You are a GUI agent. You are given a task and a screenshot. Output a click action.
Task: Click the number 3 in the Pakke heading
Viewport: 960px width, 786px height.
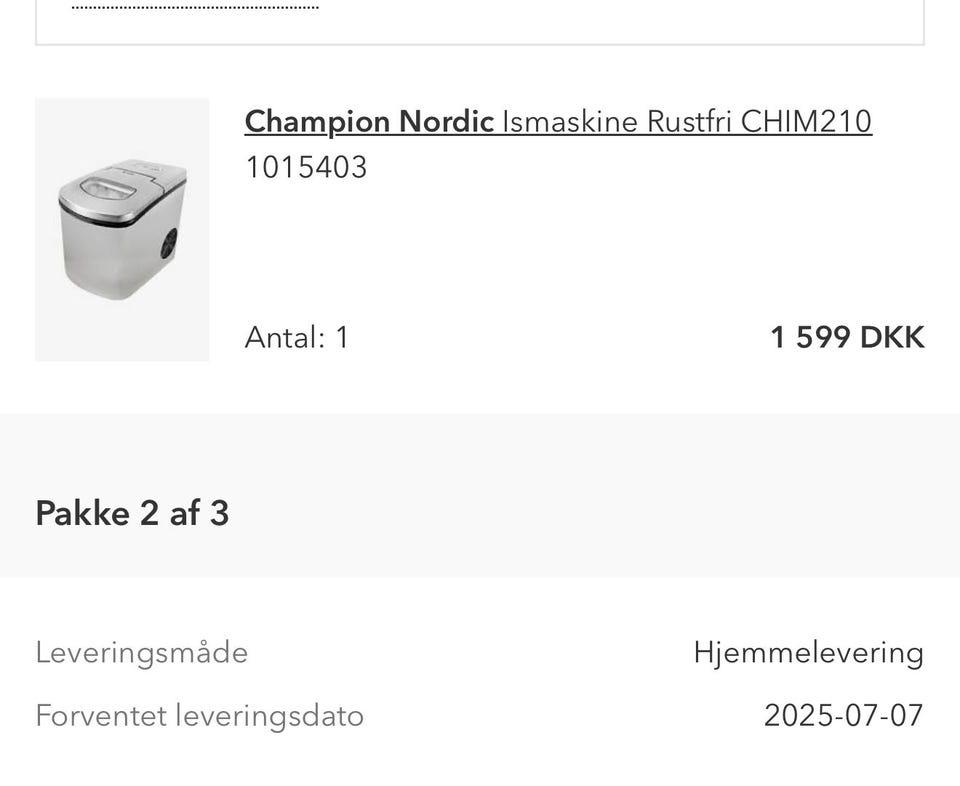(x=219, y=513)
